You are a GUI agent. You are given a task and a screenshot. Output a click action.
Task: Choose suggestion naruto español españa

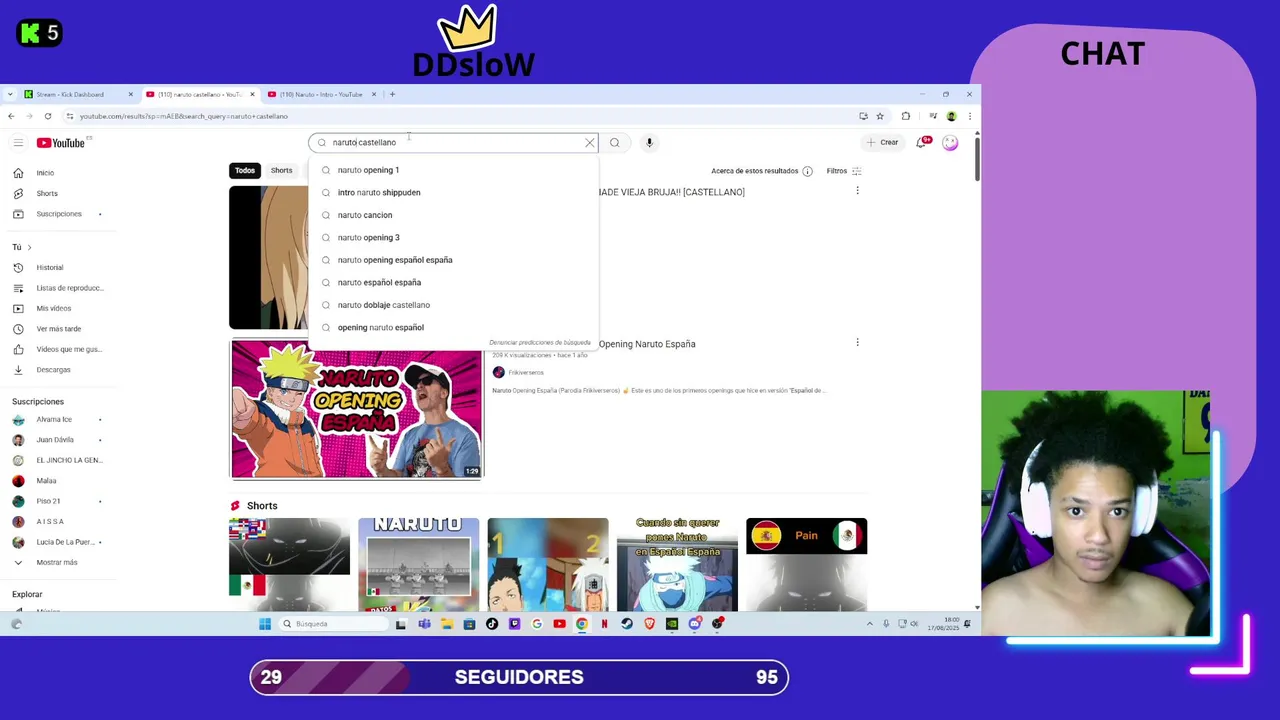click(x=453, y=282)
